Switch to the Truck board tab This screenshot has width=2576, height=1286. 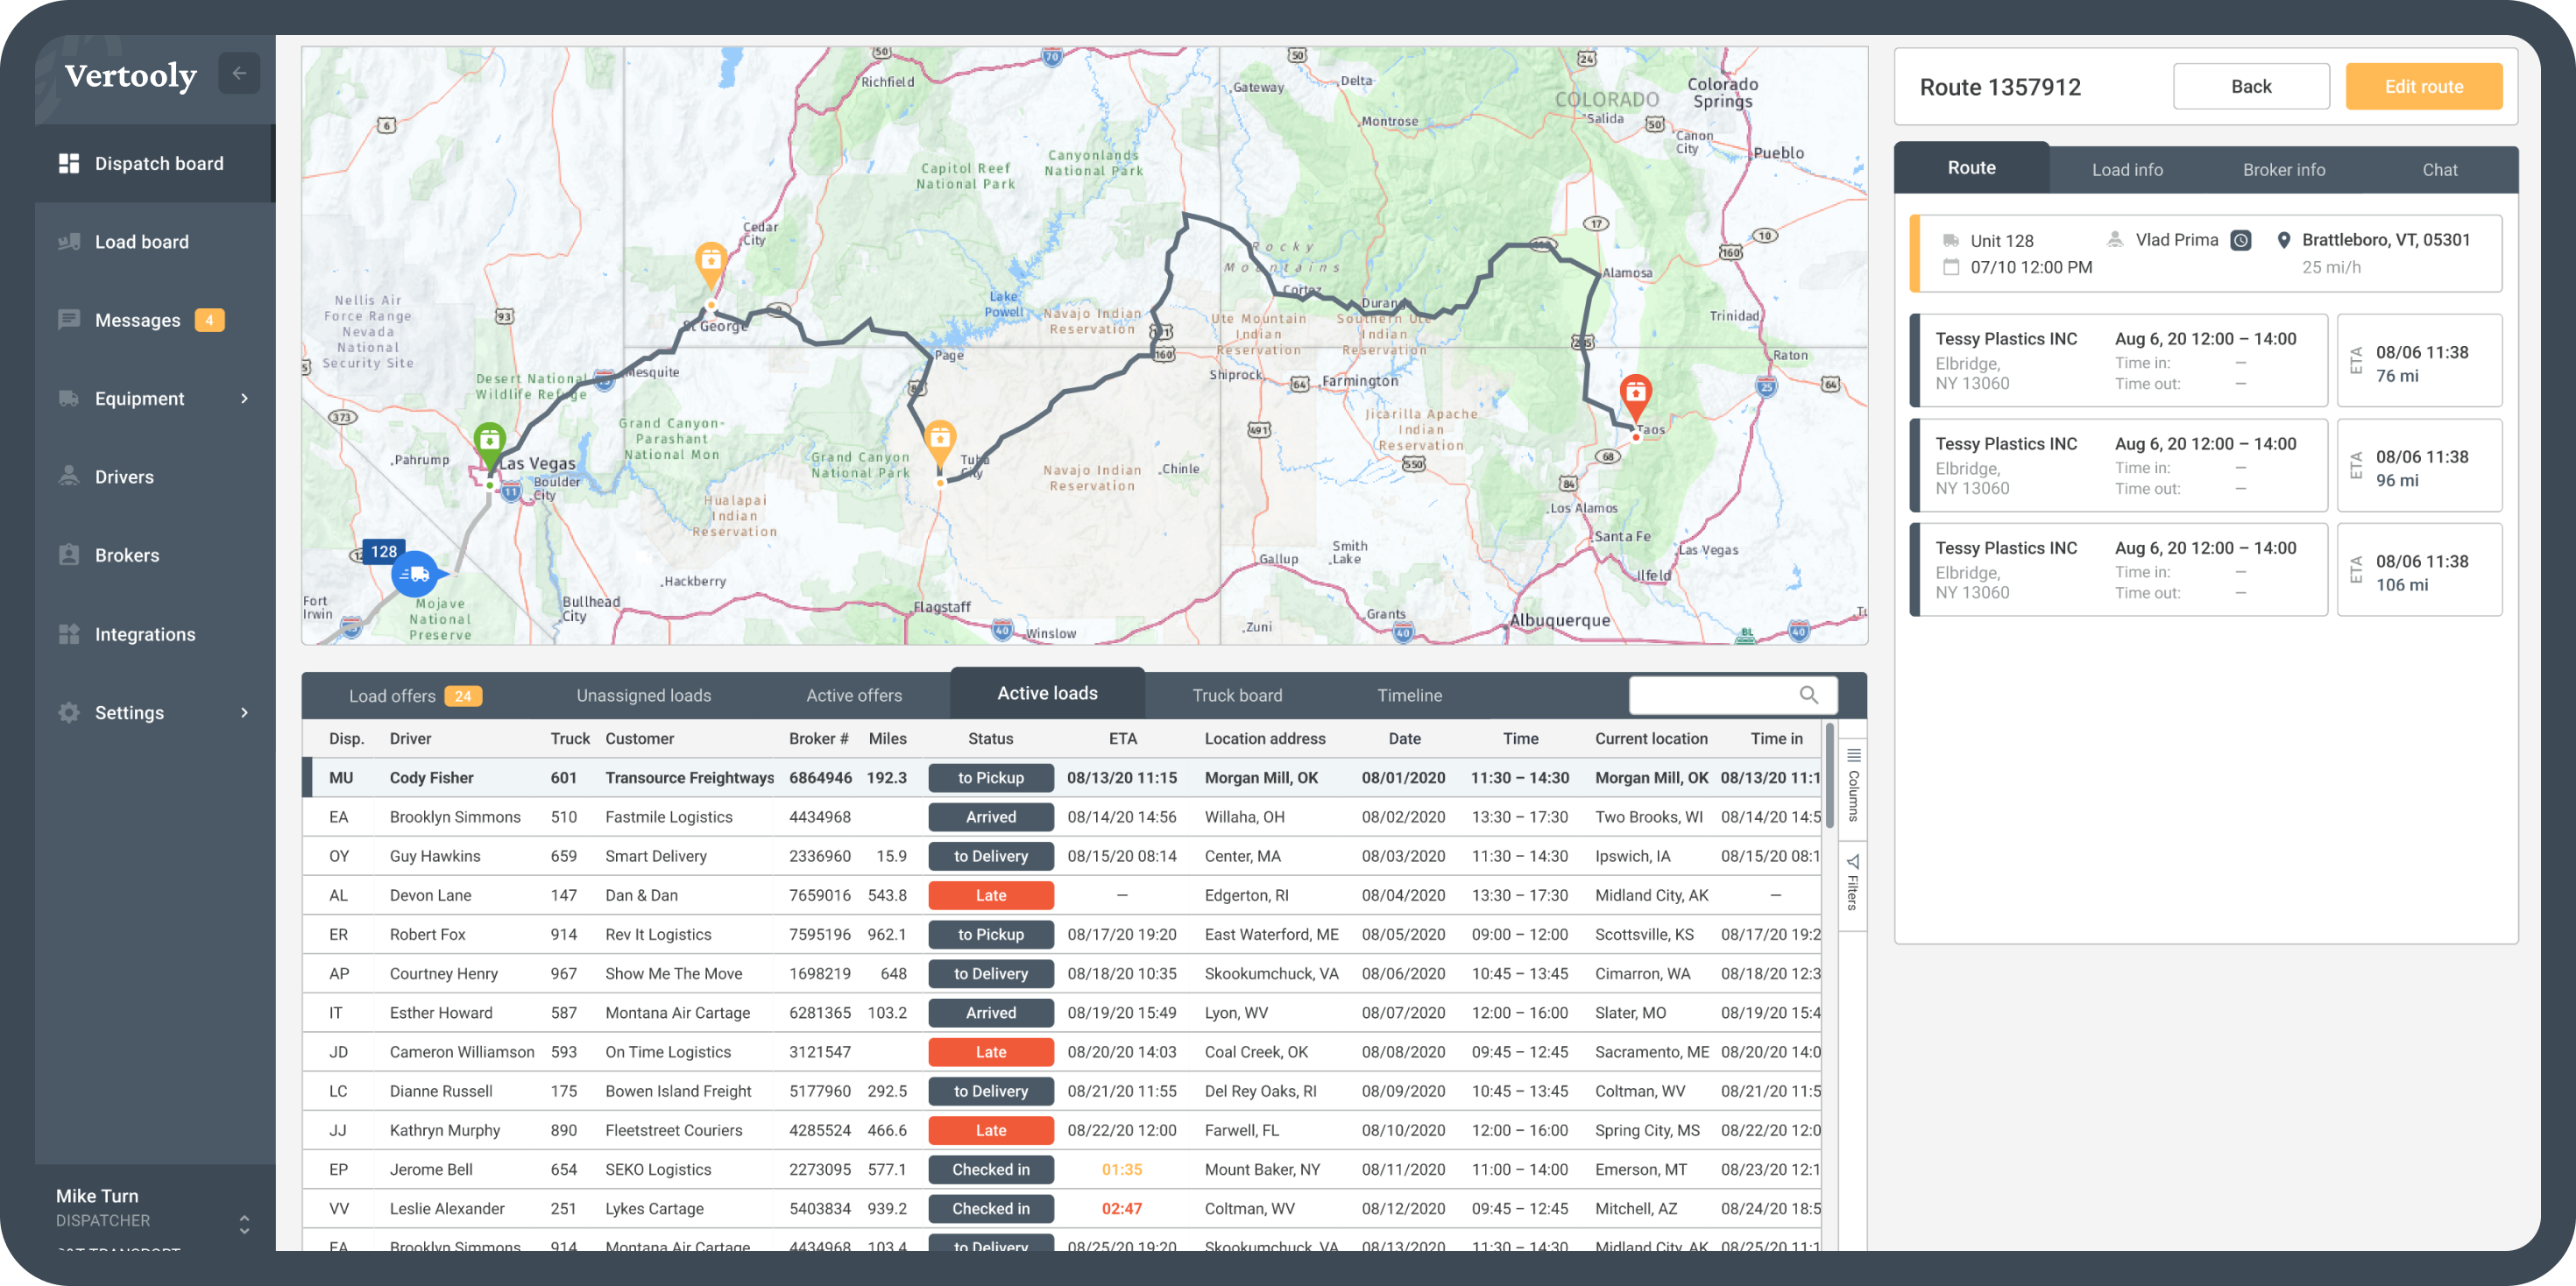(1237, 694)
